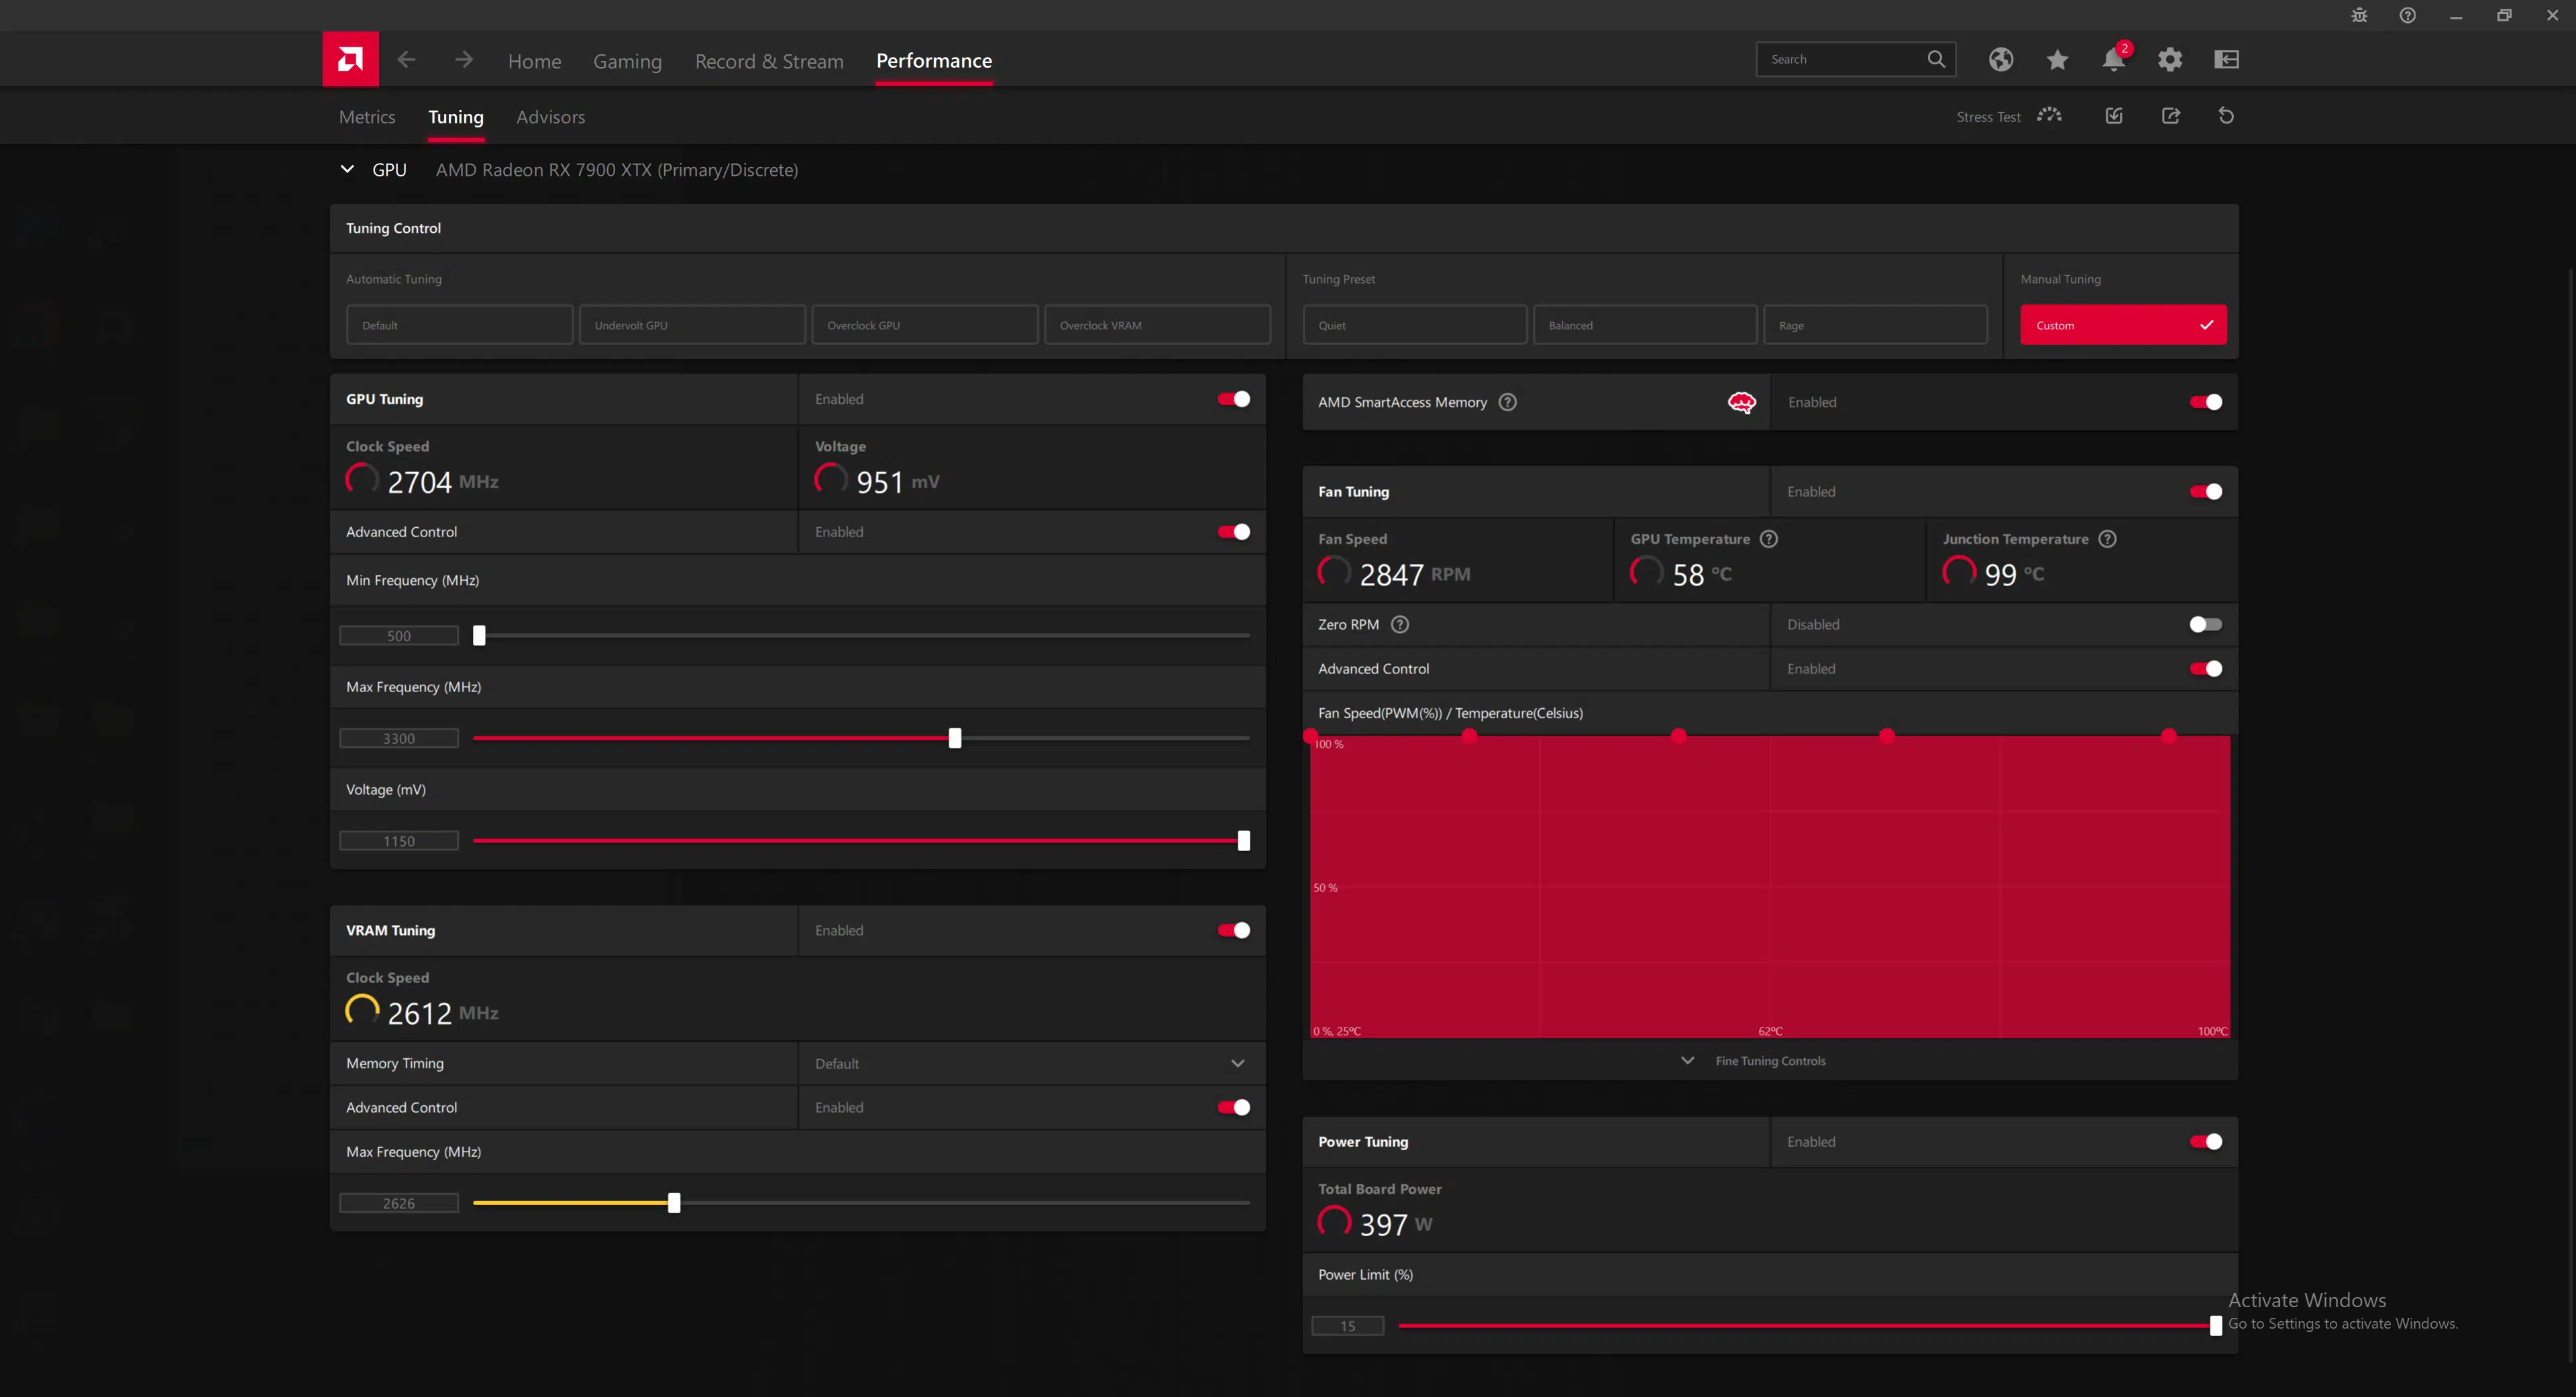Open SmartAccess Memory help icon
Screen dimensions: 2576x1397
[1507, 402]
